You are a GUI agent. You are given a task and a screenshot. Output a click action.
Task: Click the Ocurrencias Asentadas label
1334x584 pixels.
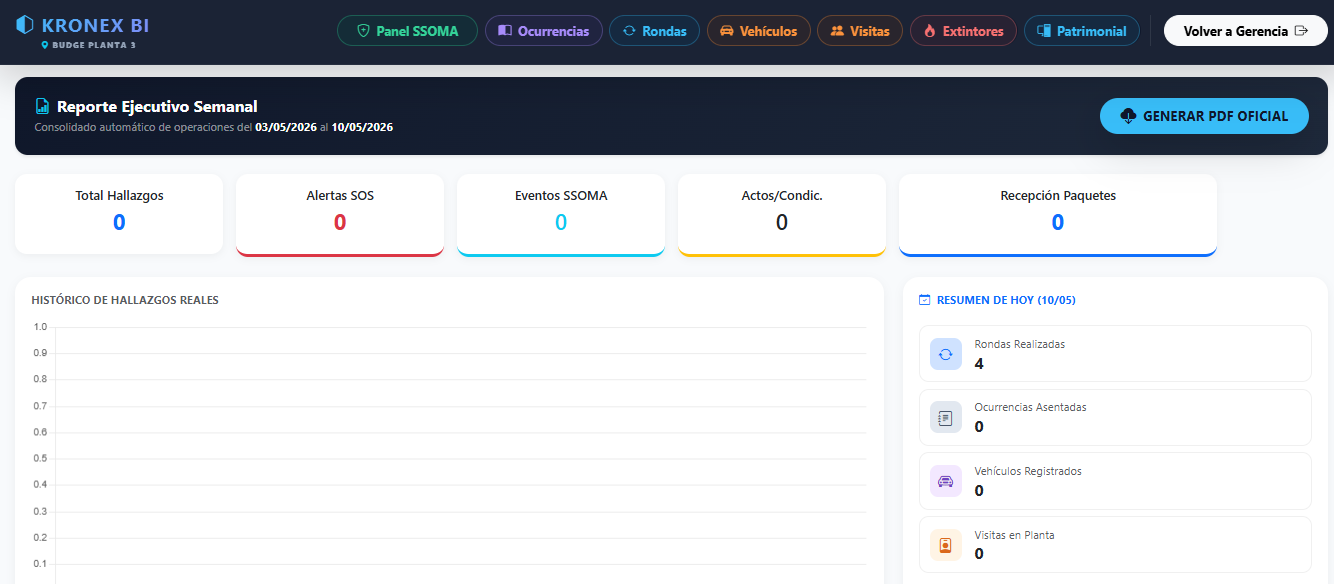1030,407
